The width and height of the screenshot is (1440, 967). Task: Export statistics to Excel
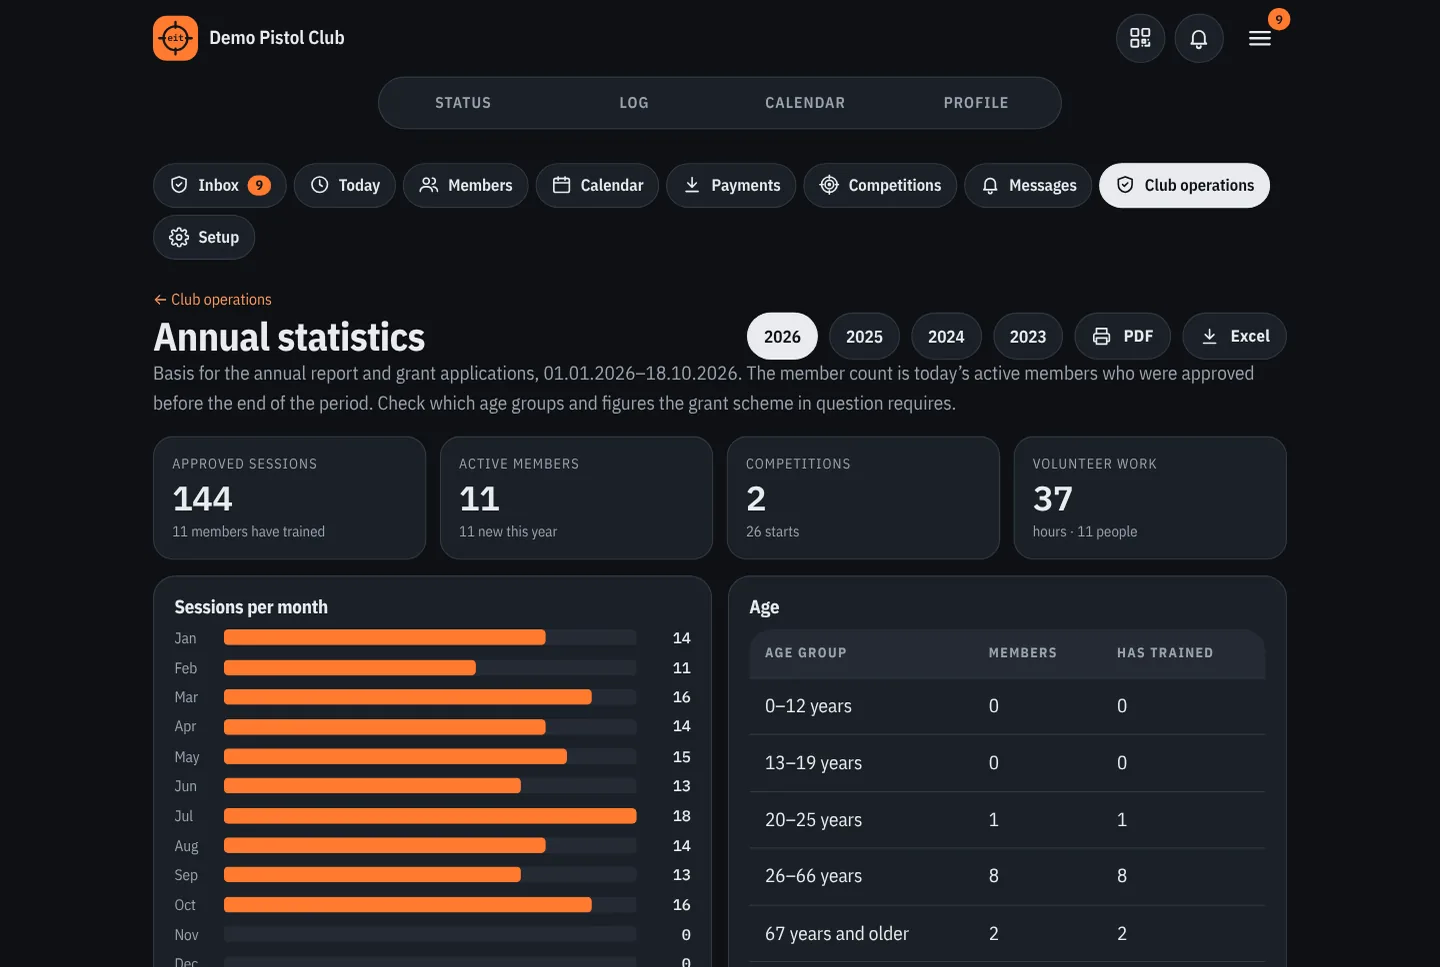(x=1234, y=336)
